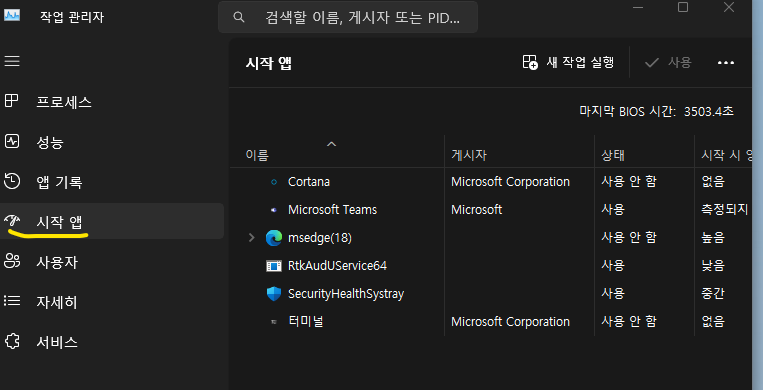The image size is (763, 390).
Task: Click 사용 안 함 status of msedge
Action: [629, 238]
